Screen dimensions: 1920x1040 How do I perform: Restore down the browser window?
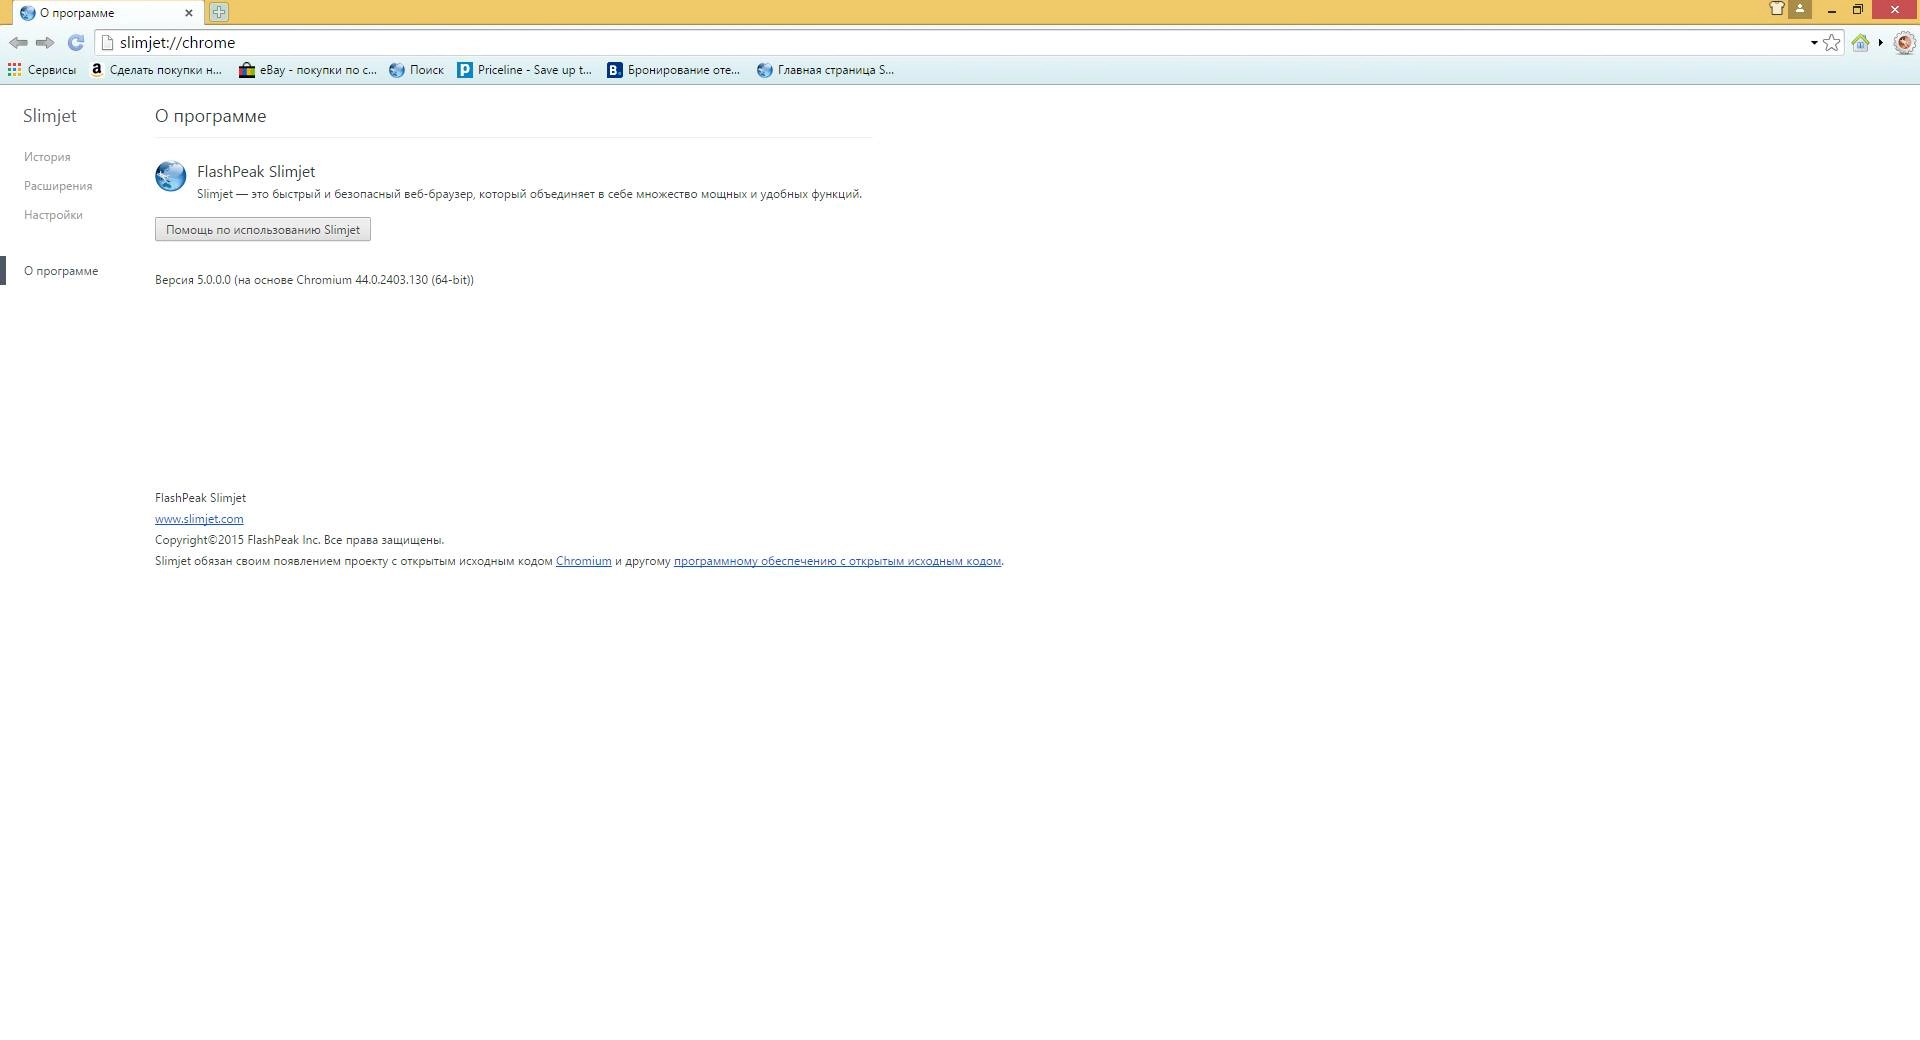point(1858,10)
